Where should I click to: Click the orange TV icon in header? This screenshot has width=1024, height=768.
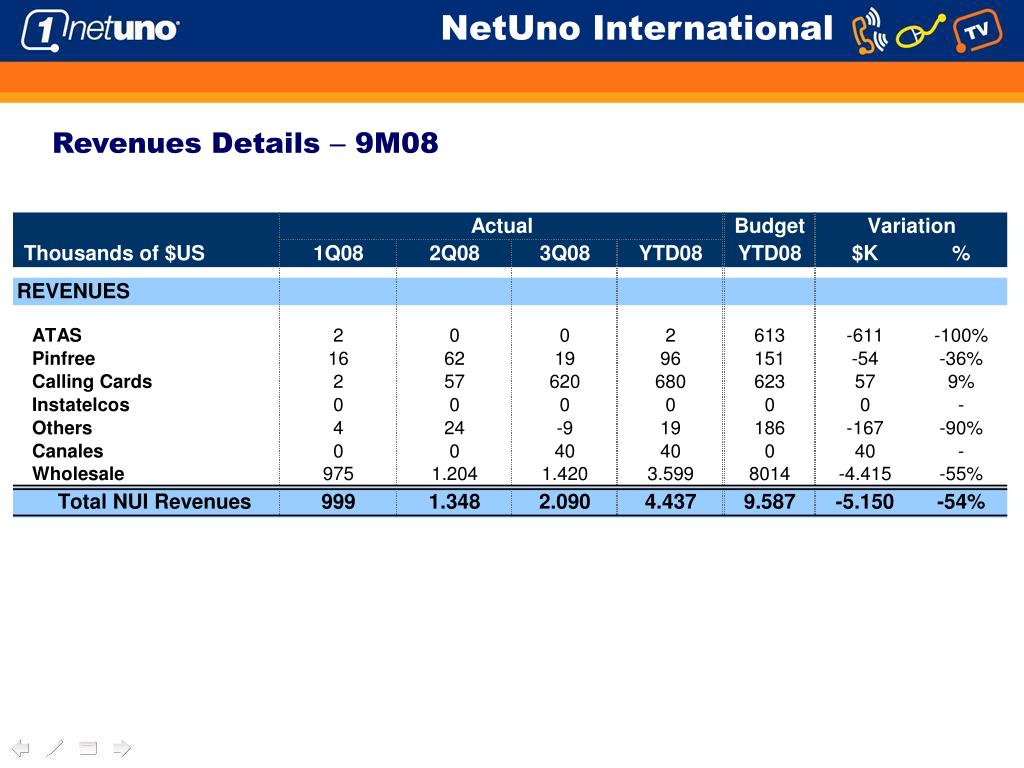977,31
